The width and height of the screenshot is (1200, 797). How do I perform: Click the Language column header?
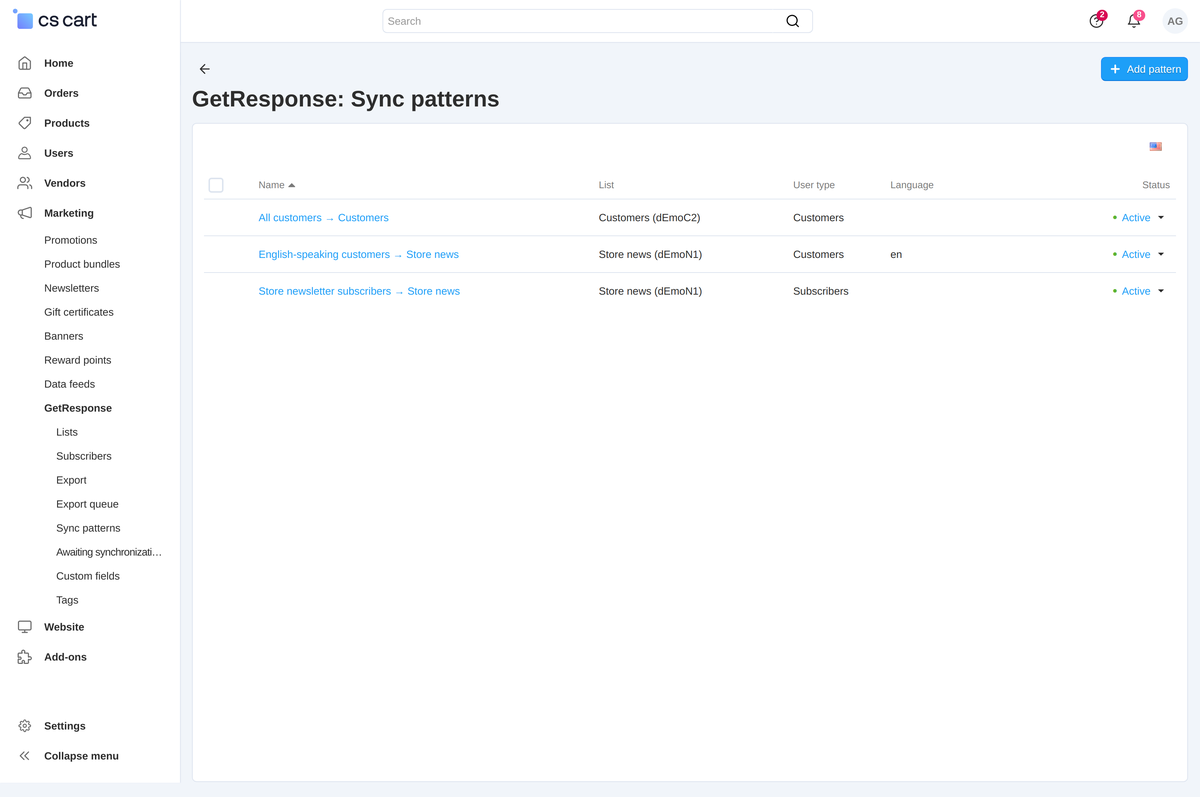point(912,185)
